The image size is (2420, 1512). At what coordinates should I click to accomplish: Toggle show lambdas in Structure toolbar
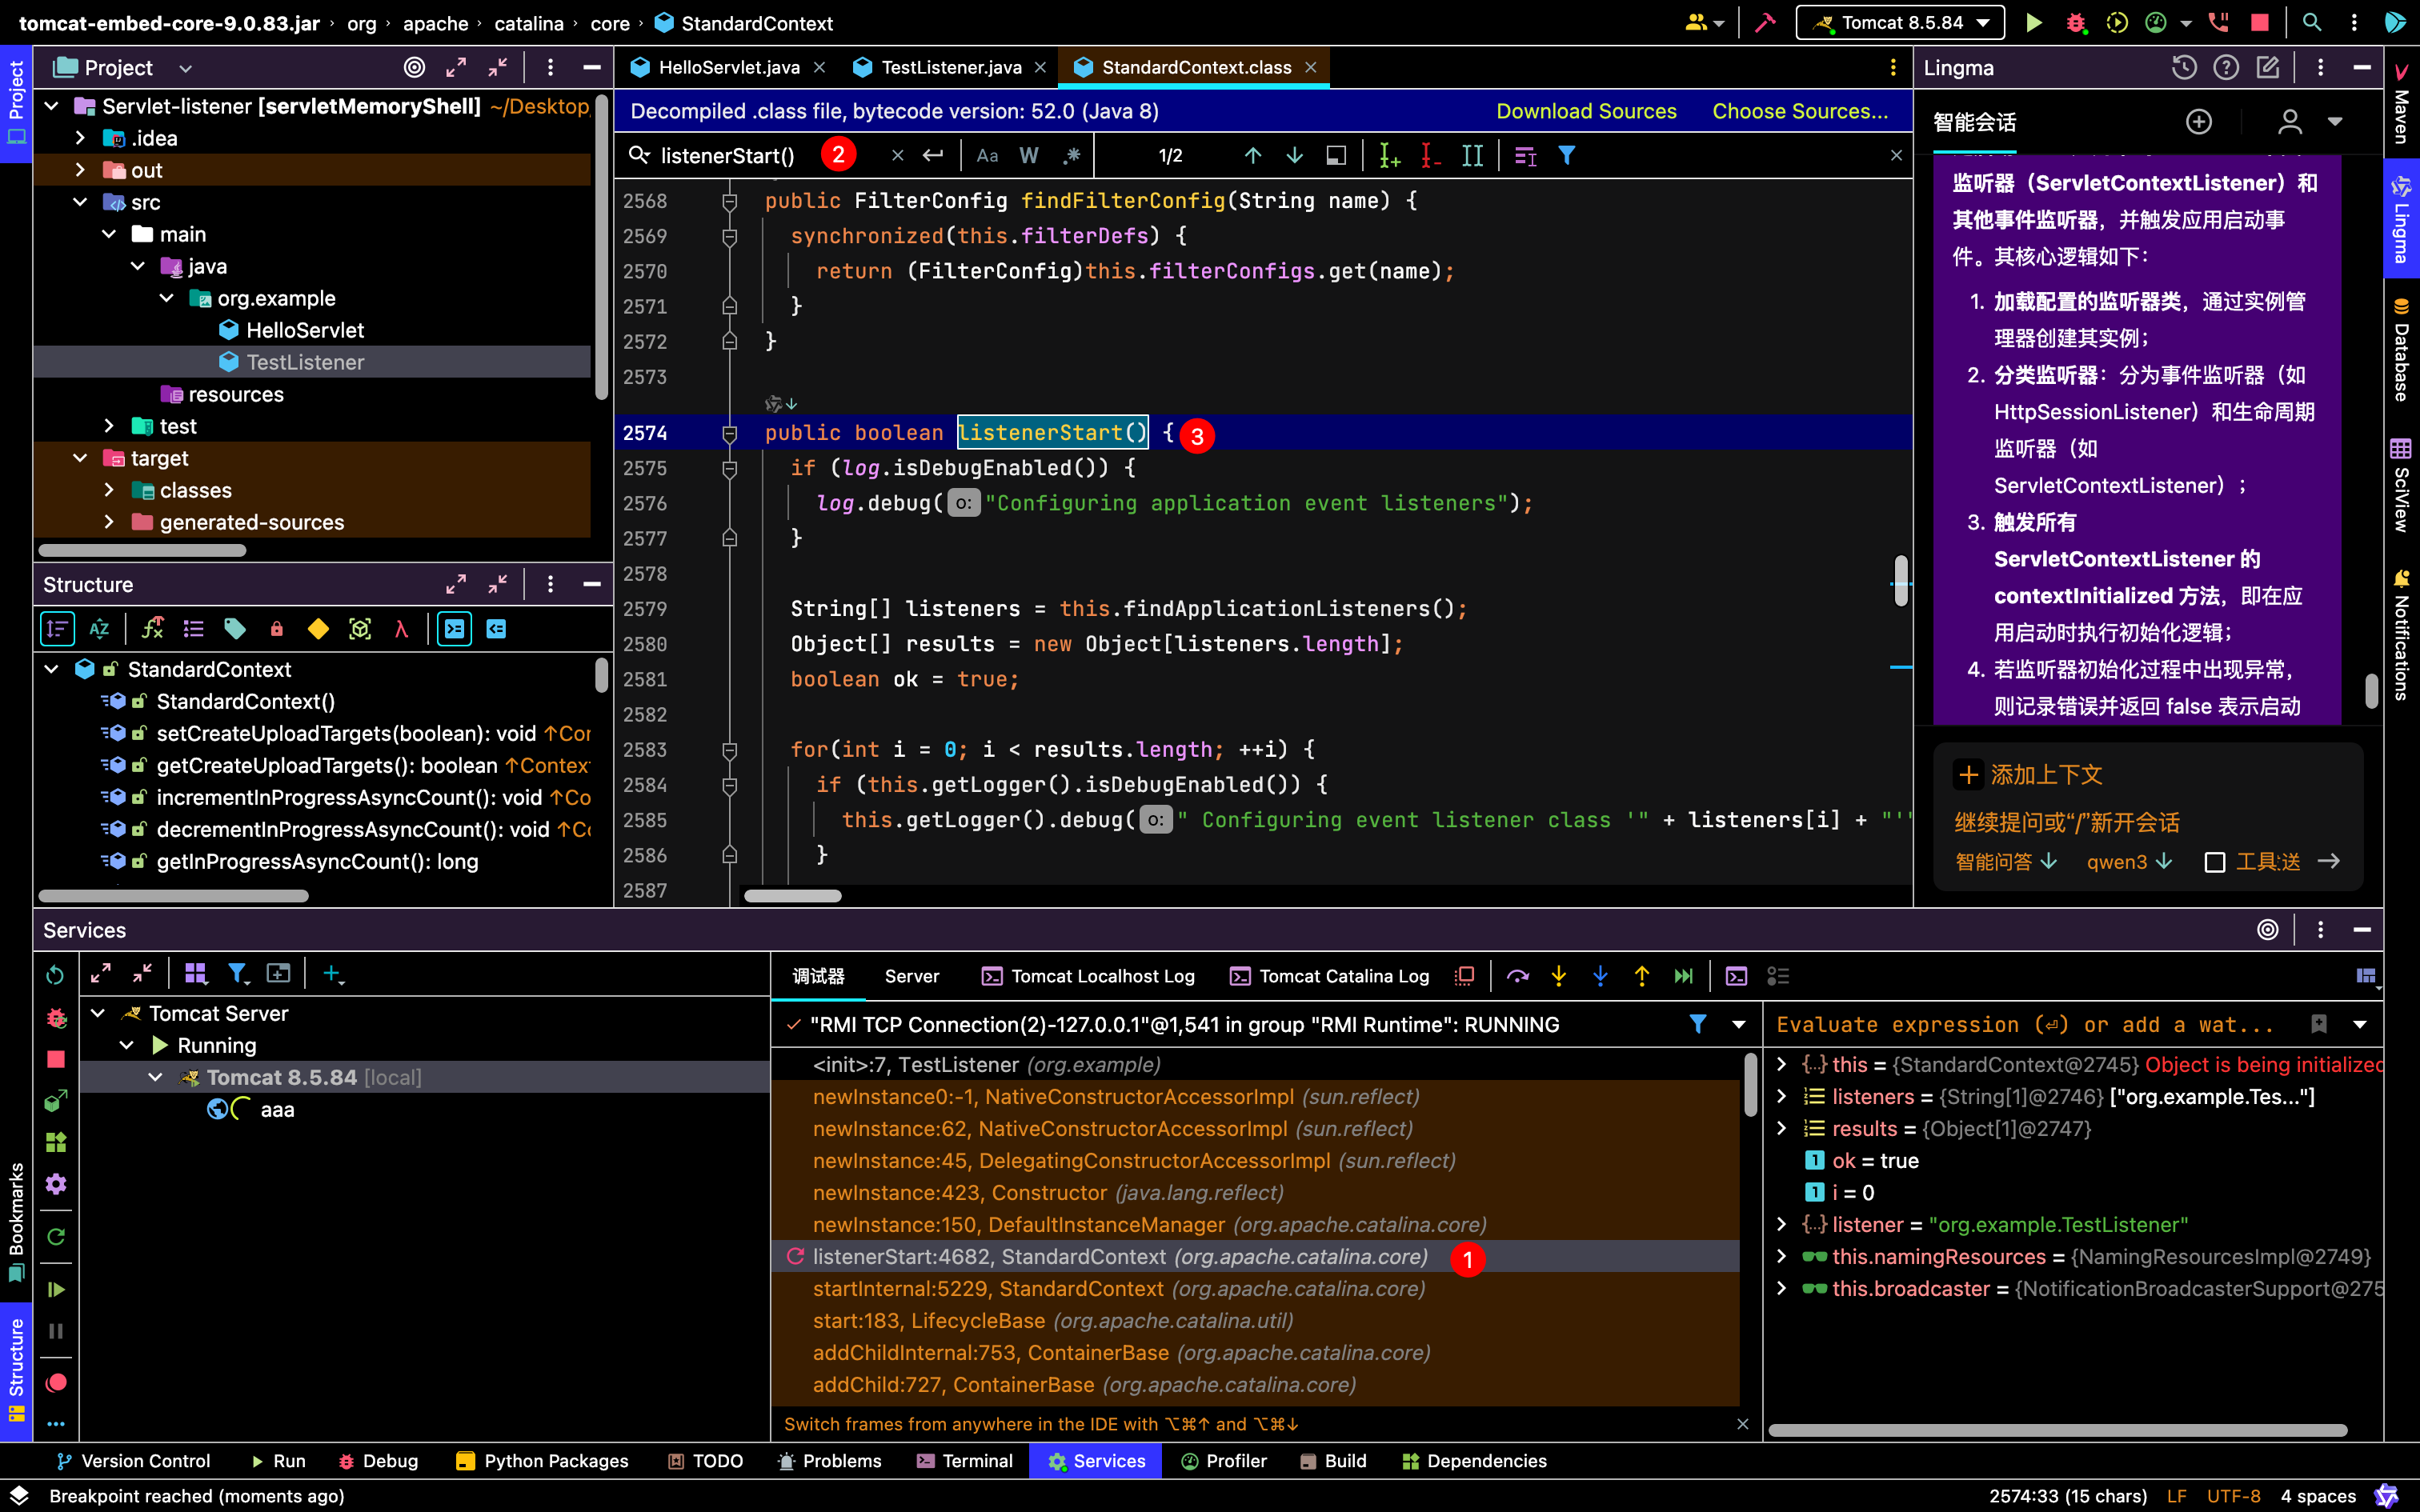[401, 629]
